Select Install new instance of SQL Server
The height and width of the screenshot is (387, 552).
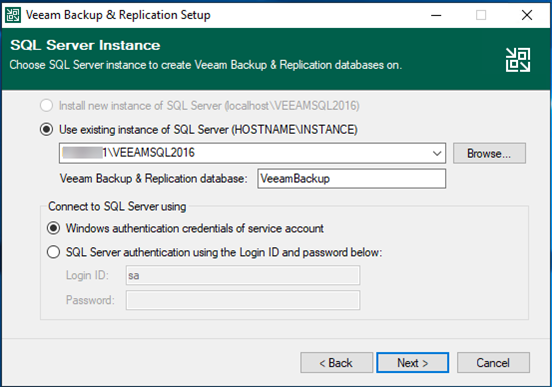tap(46, 106)
